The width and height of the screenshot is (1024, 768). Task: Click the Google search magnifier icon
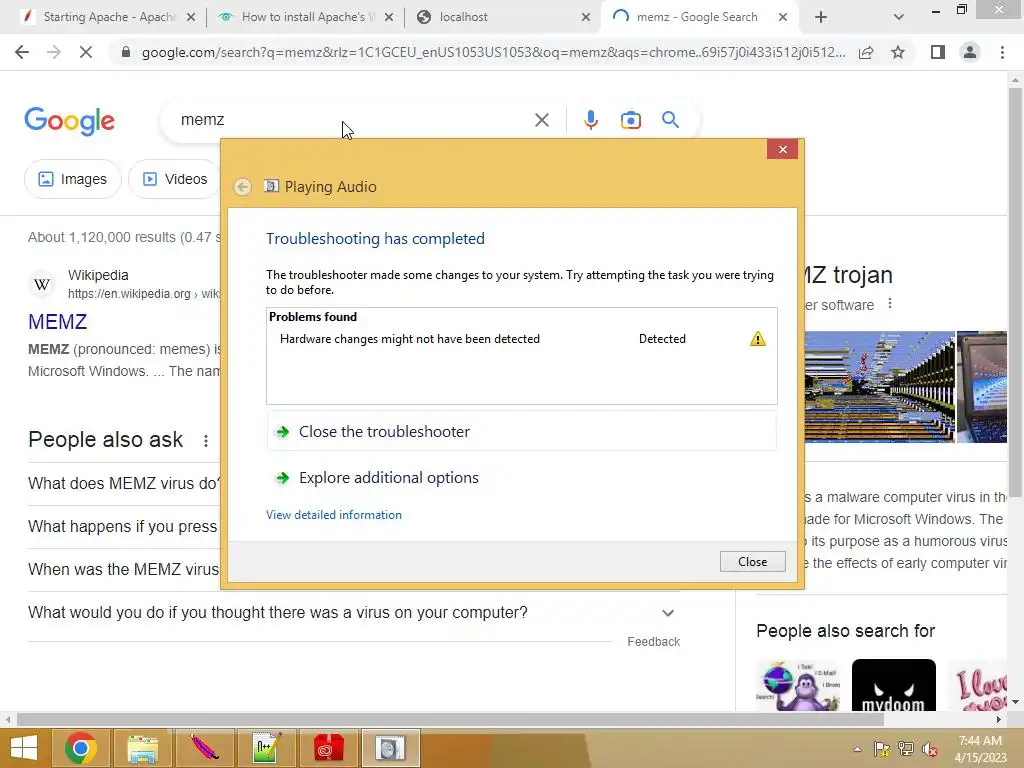click(670, 120)
